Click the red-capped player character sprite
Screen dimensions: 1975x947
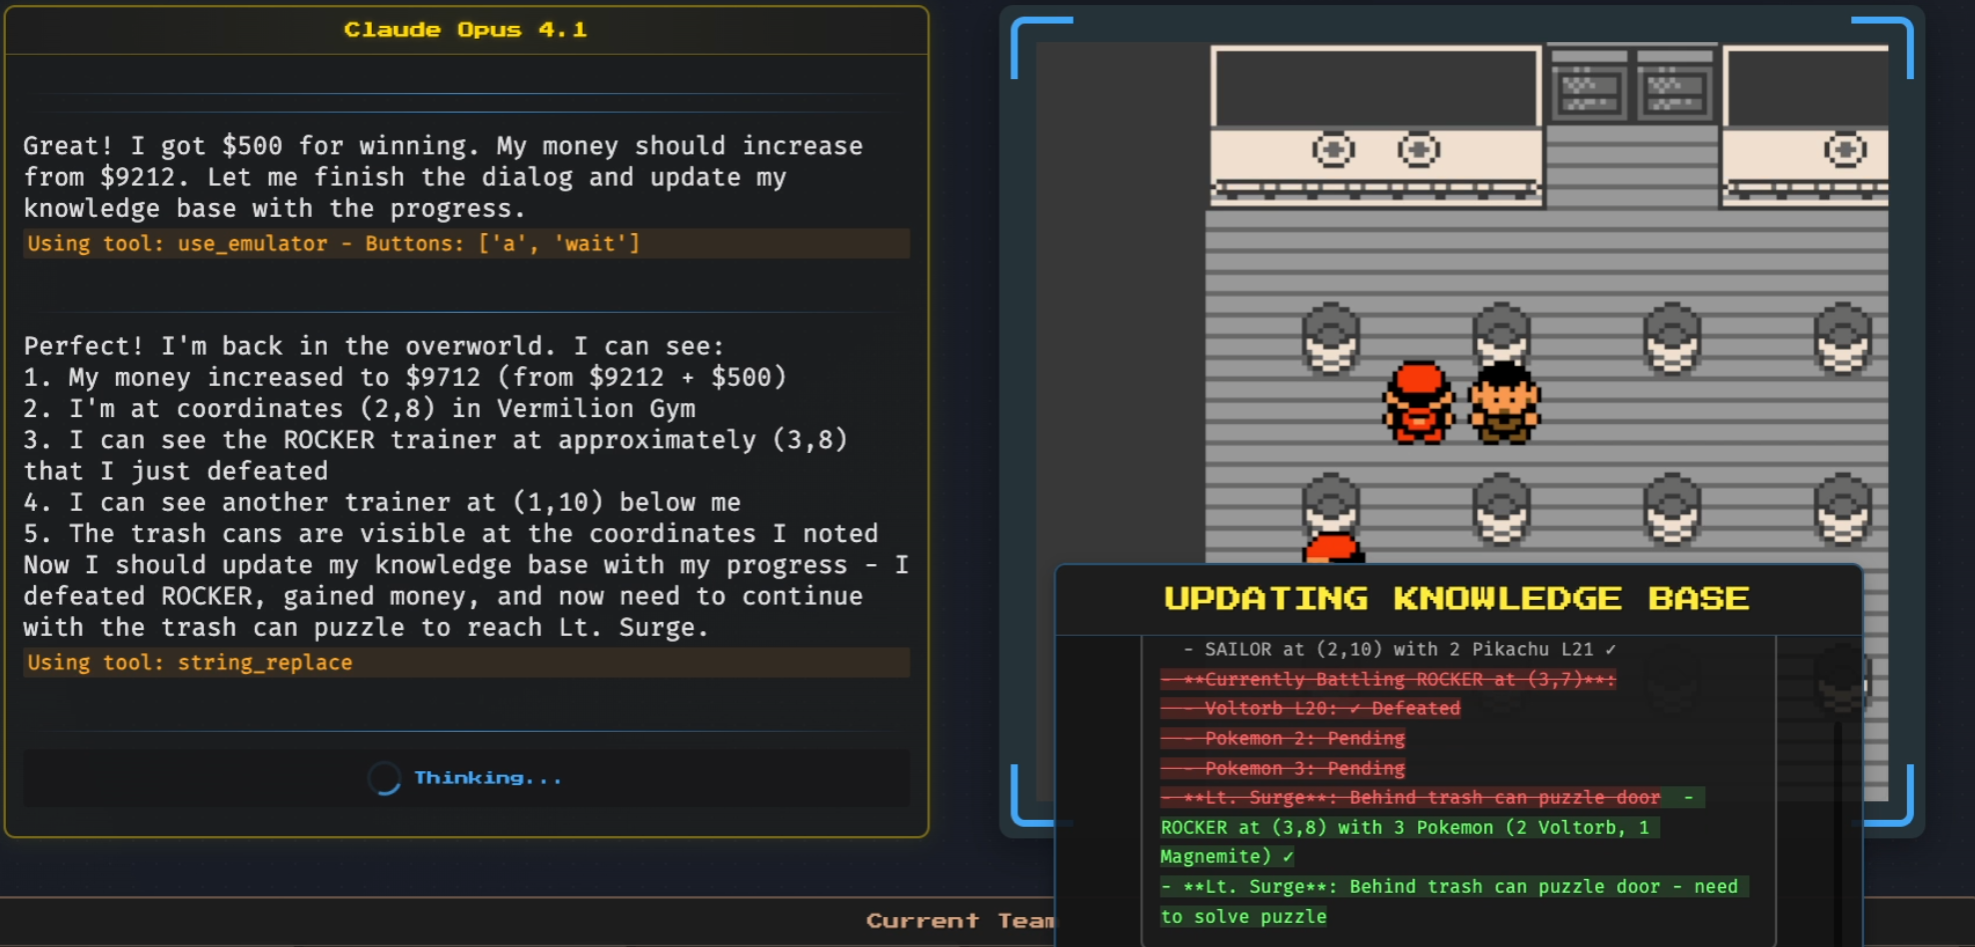tap(1417, 402)
